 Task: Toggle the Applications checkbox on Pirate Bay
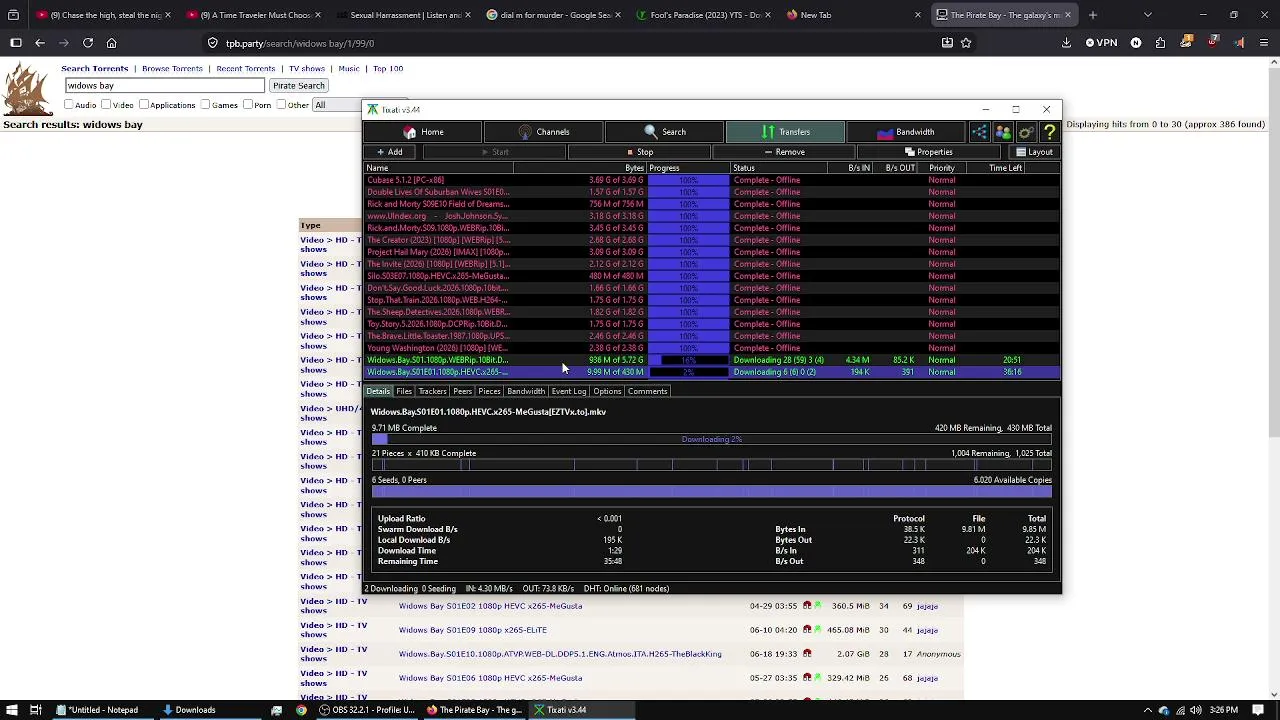[144, 105]
